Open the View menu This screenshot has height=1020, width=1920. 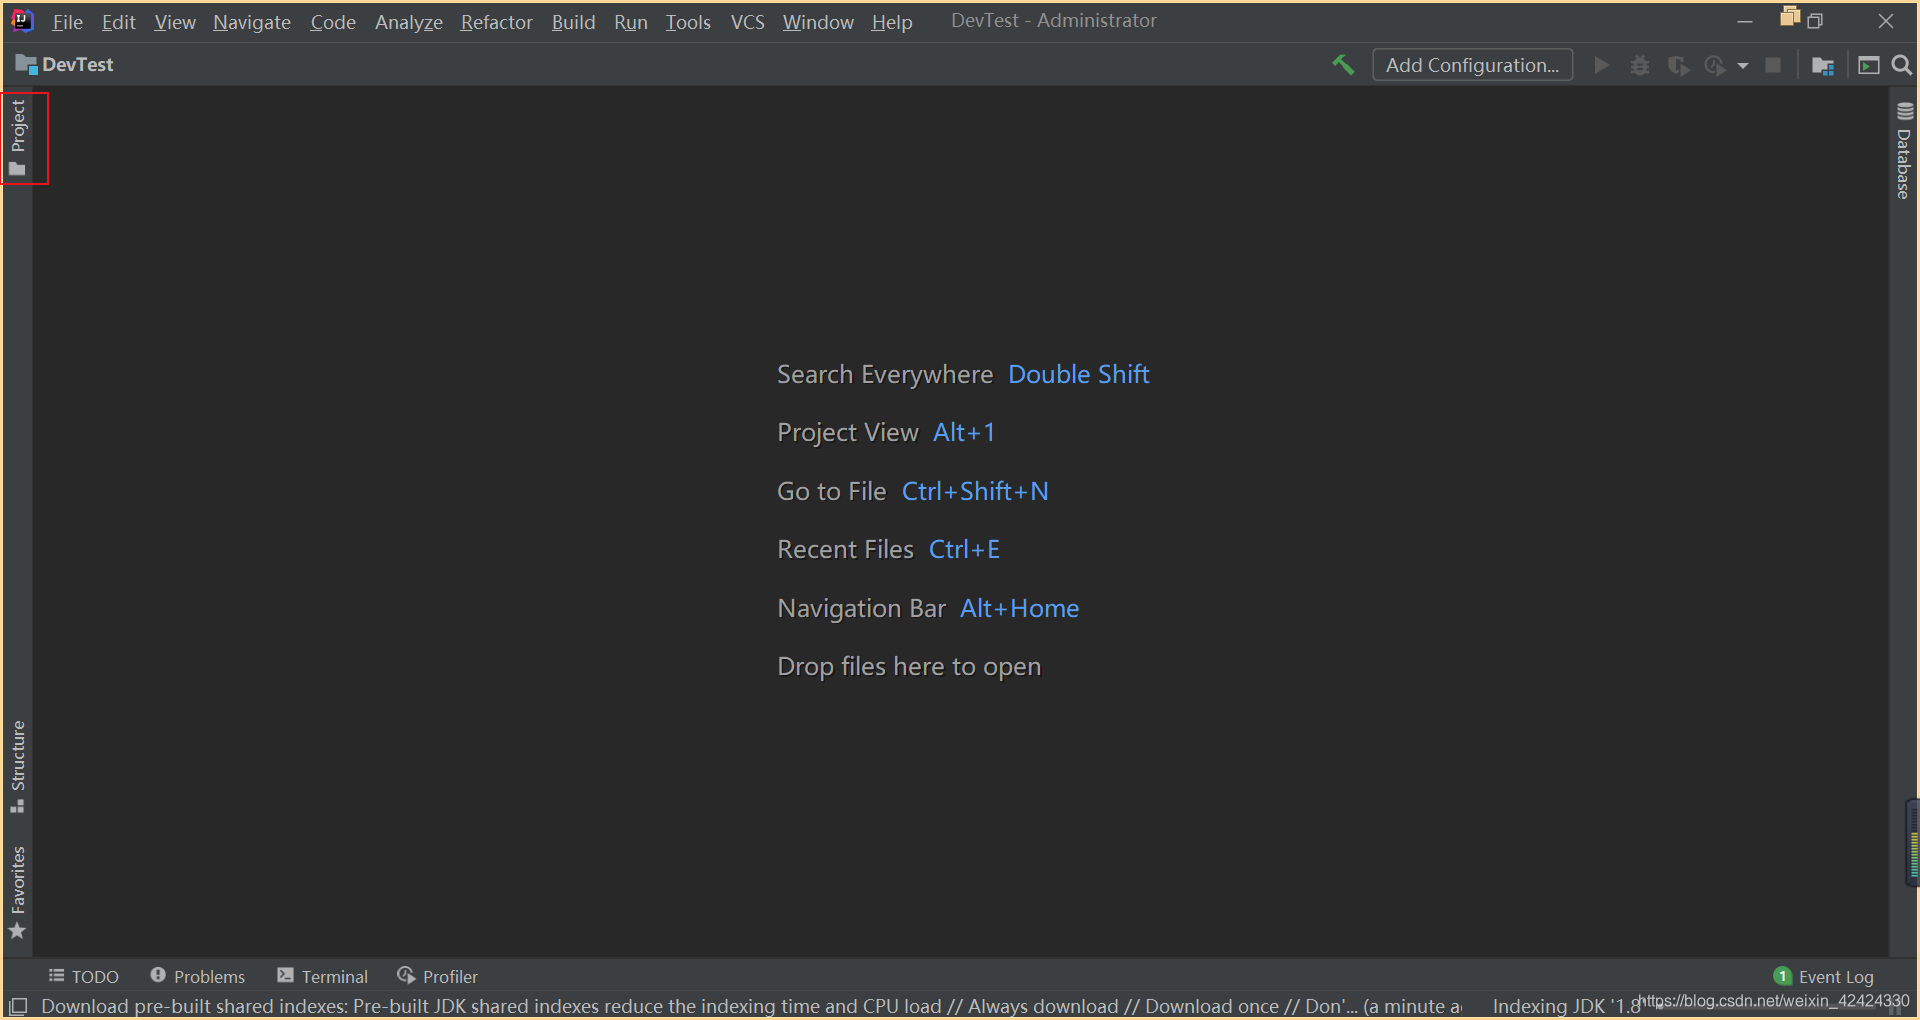pos(175,22)
